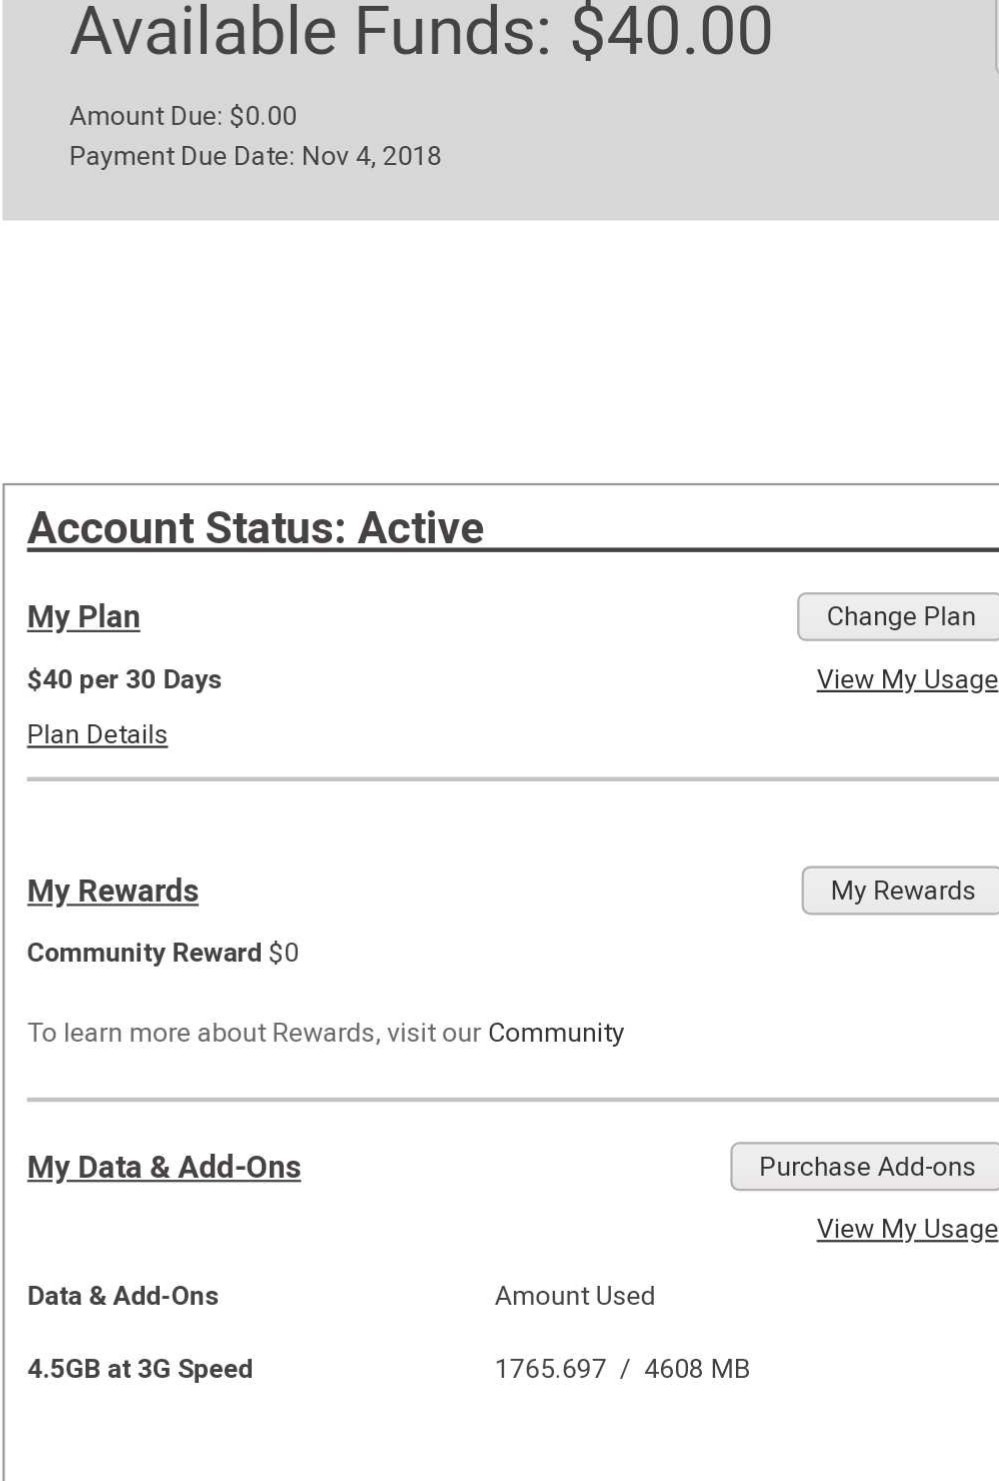
Task: Click the Available Funds $40.00 text
Action: 421,32
